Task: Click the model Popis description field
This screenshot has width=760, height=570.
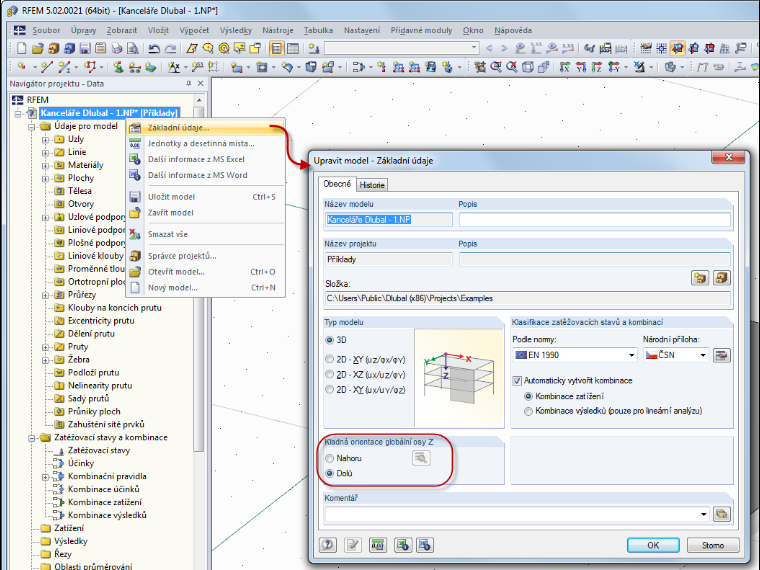Action: point(595,220)
